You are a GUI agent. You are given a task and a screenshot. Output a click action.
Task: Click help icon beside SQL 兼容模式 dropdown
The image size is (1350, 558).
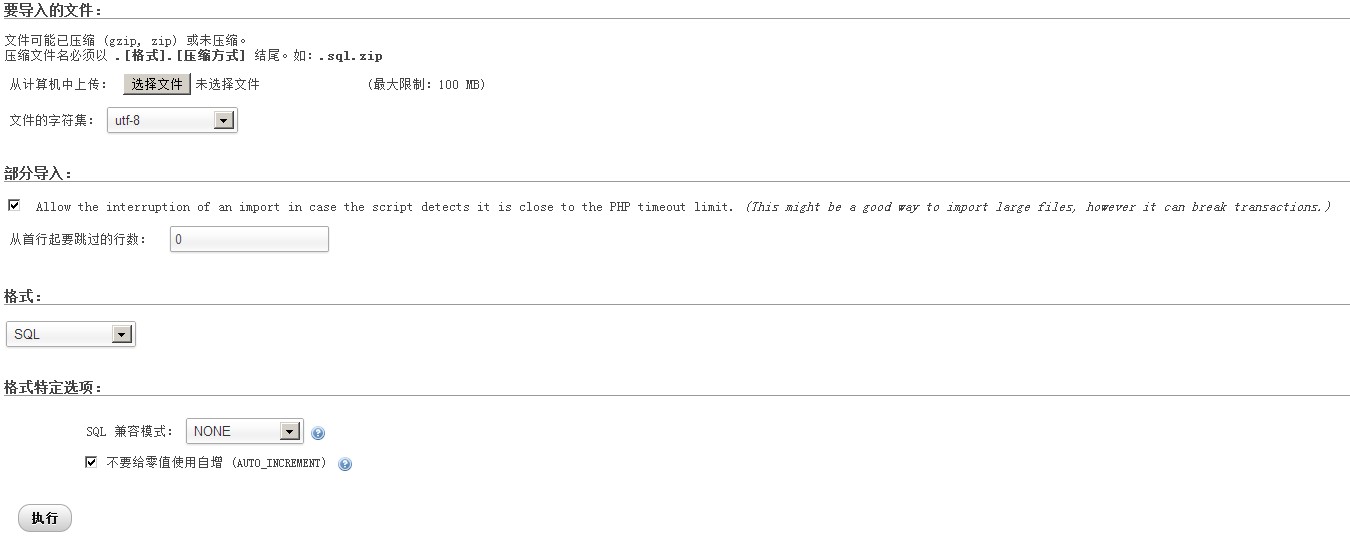(x=318, y=433)
